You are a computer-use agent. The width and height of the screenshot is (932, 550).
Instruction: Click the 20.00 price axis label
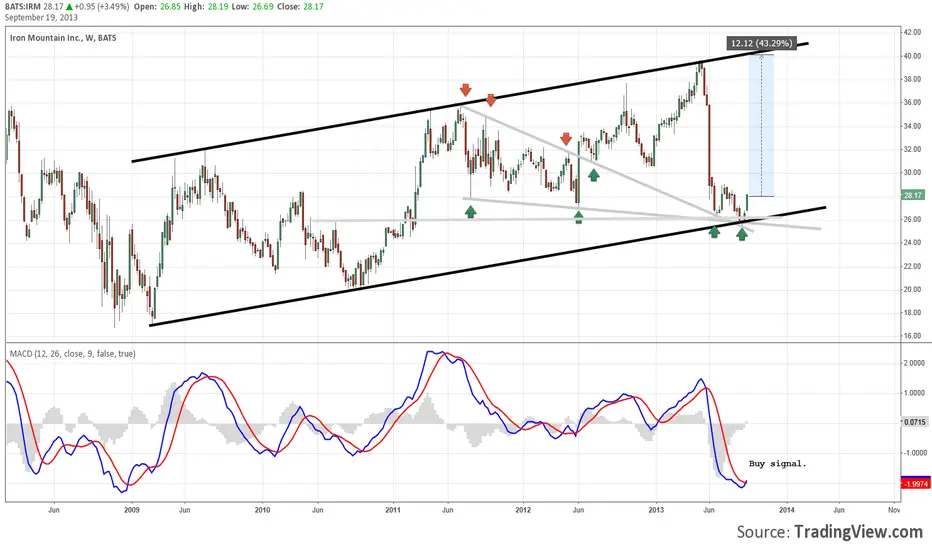coord(912,290)
